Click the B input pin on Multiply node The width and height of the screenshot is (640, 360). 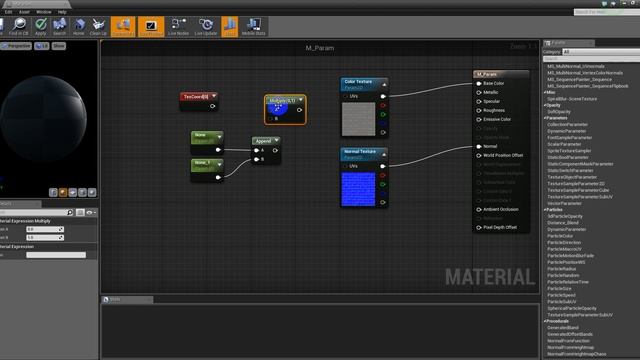click(x=271, y=119)
